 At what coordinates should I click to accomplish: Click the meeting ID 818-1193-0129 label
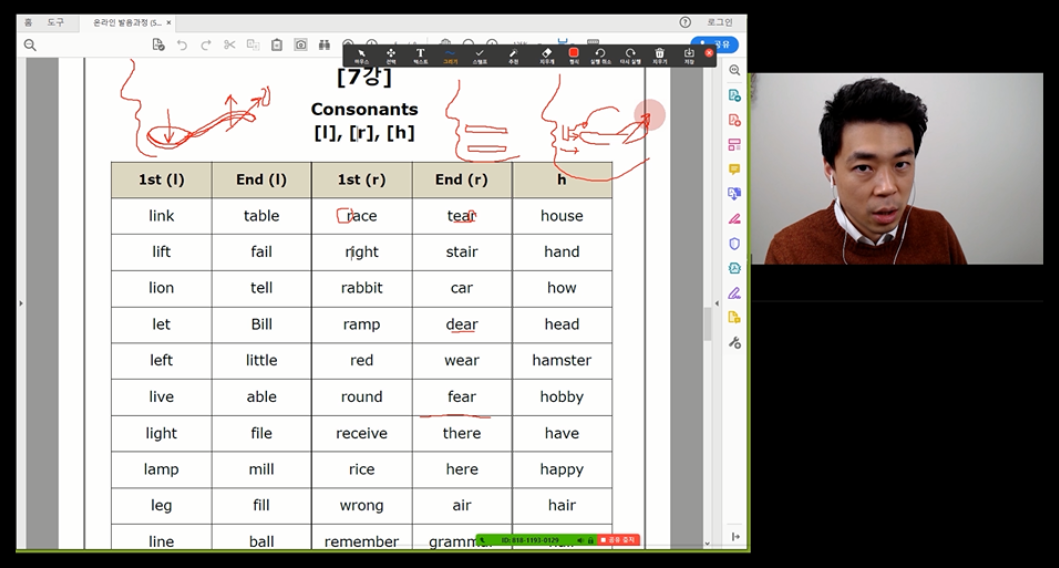[530, 540]
